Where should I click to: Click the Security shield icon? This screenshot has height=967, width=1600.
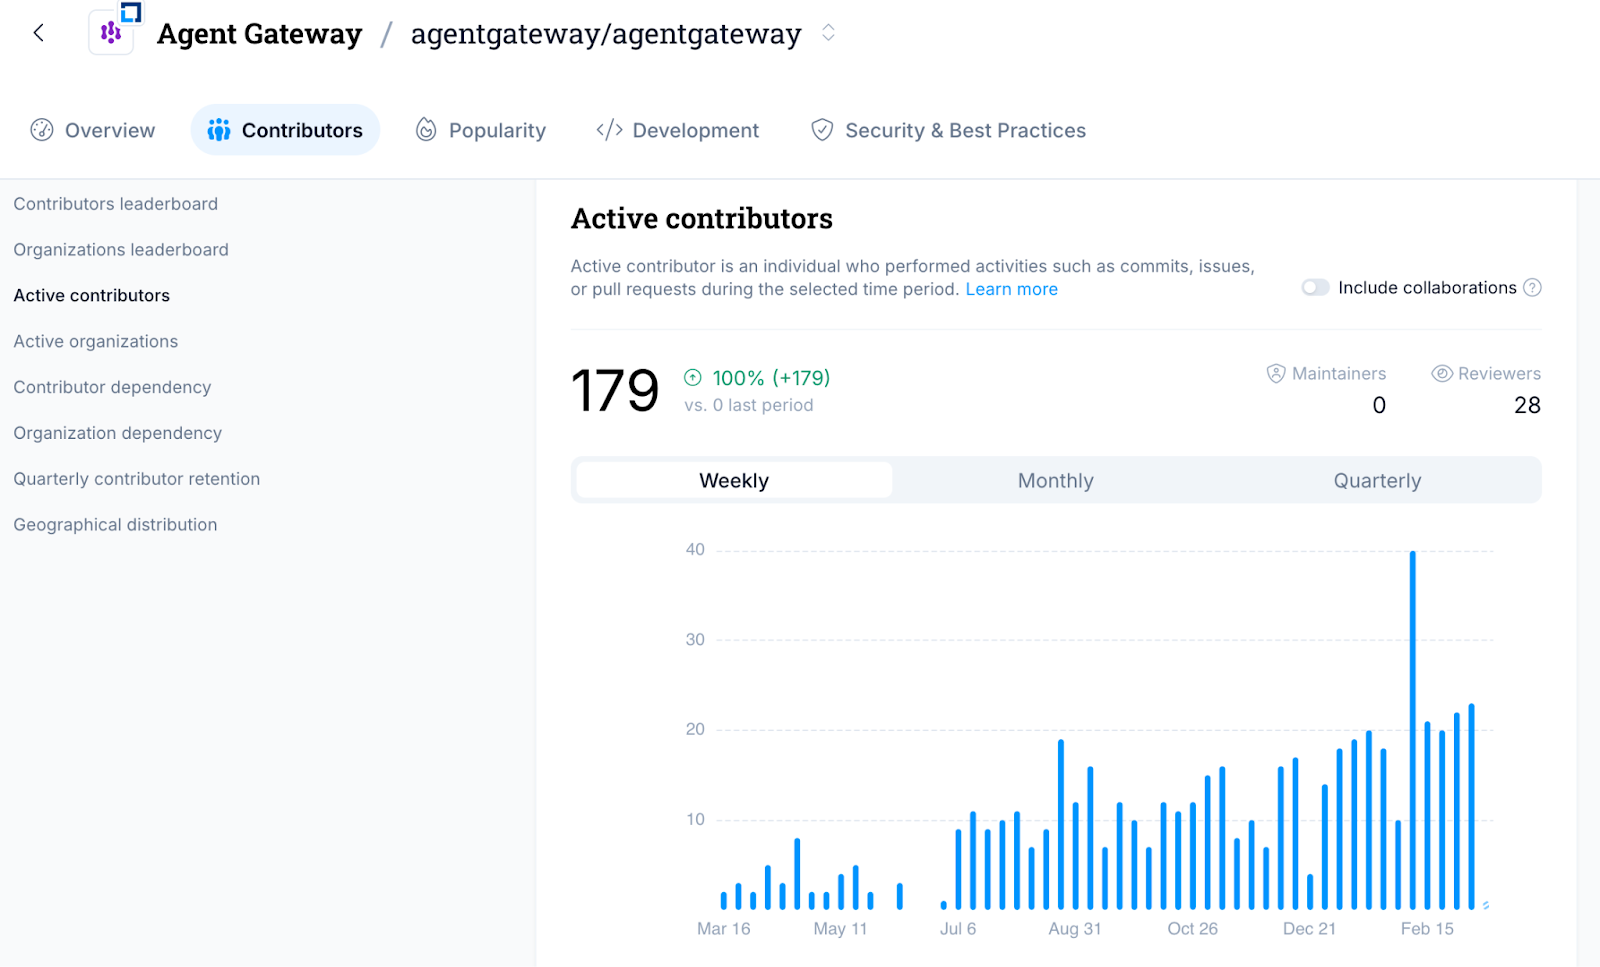(822, 130)
